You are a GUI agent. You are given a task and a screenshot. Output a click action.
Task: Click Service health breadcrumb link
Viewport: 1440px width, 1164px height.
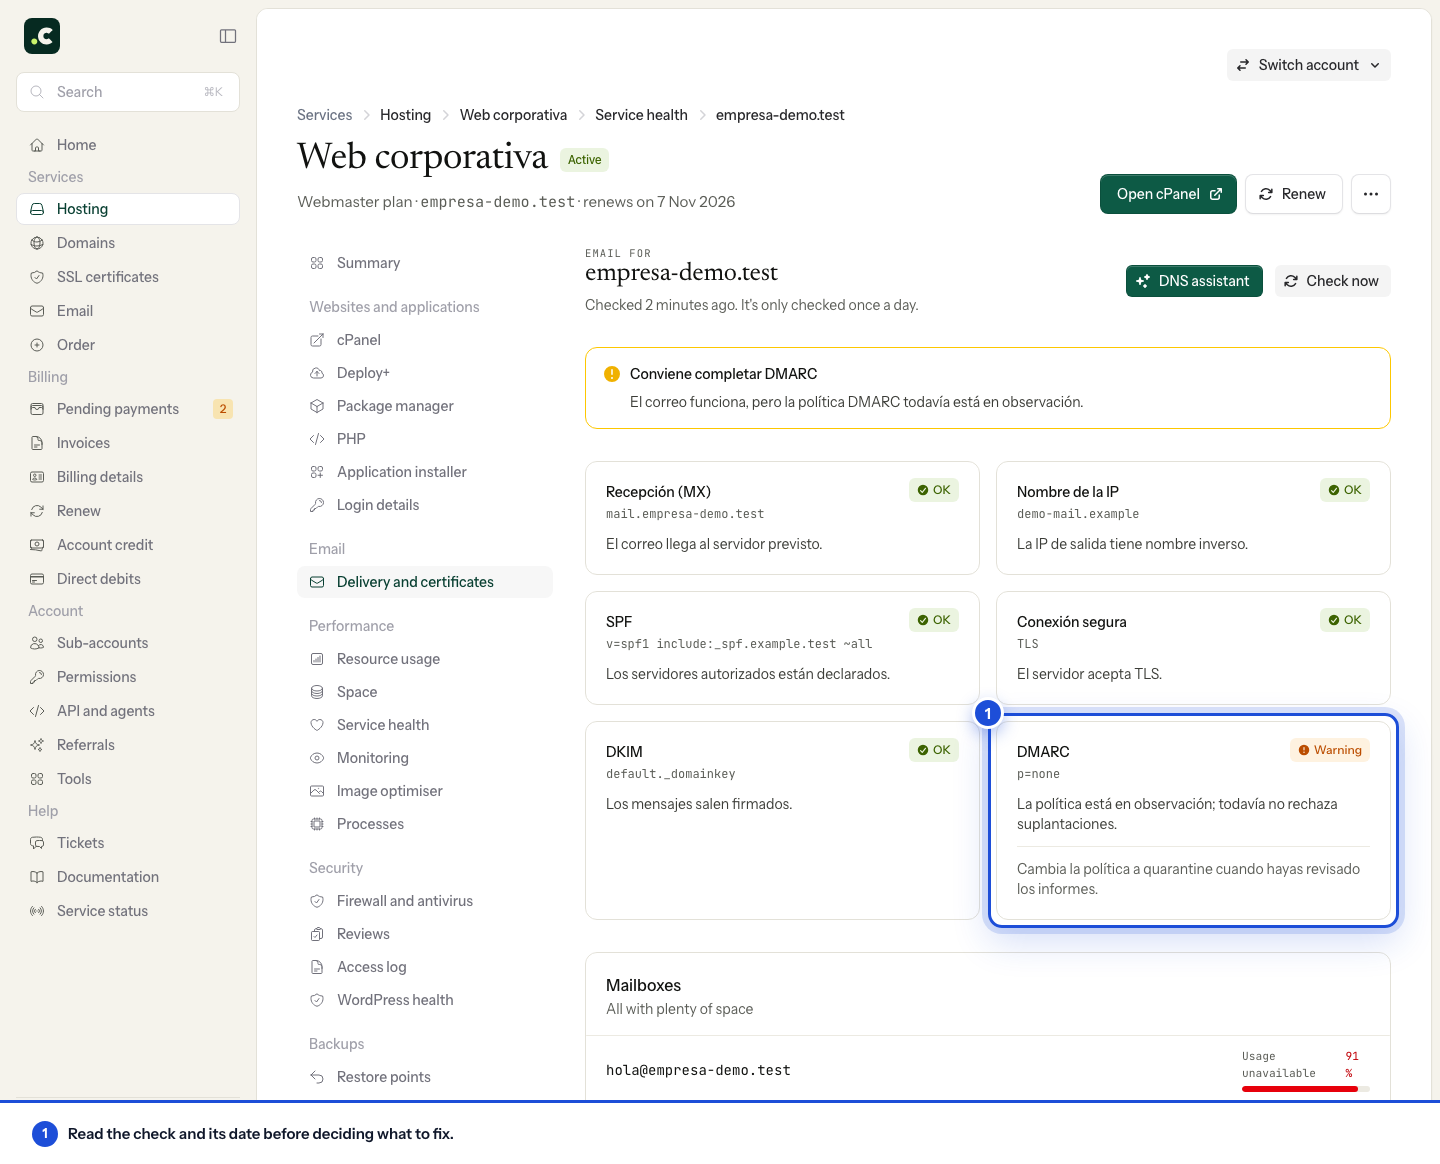click(641, 115)
